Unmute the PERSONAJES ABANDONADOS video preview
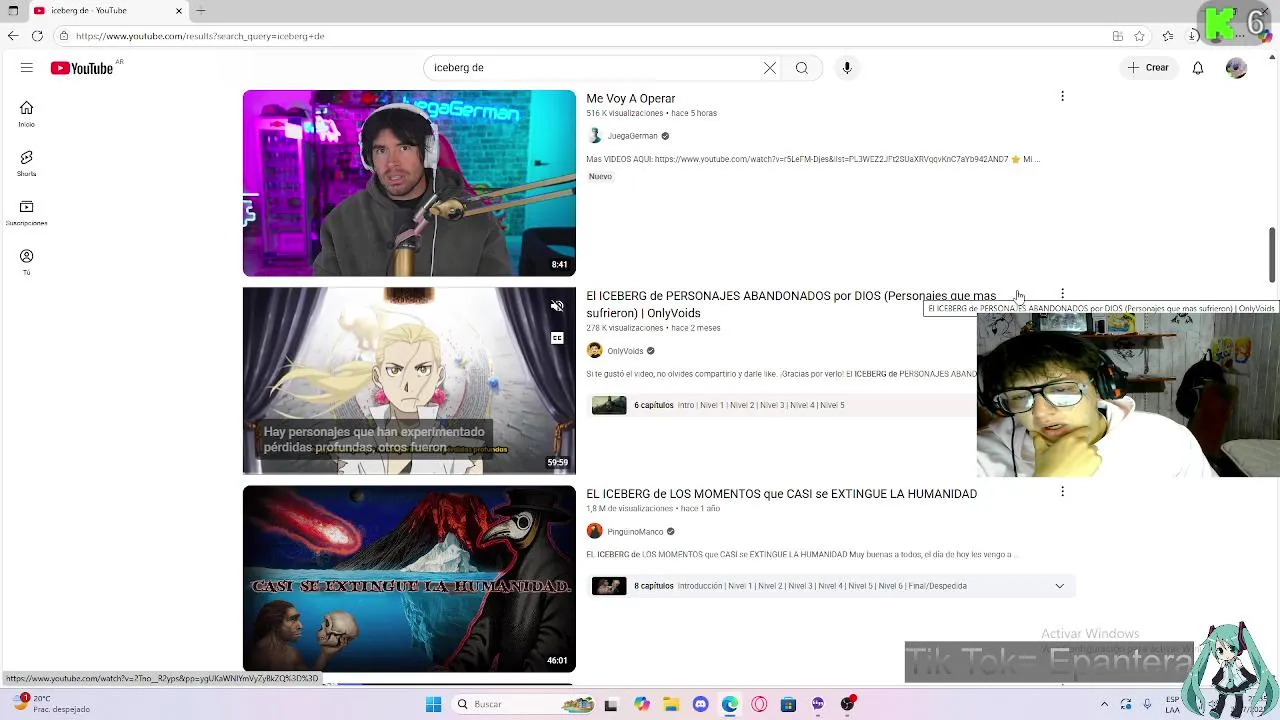This screenshot has width=1280, height=720. [557, 307]
